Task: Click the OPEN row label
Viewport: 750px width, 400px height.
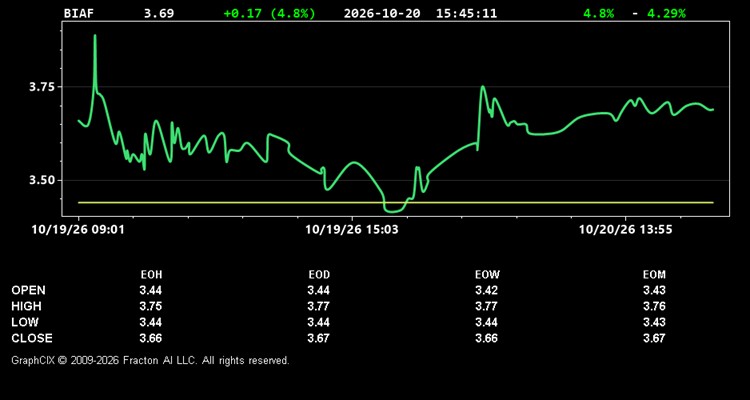Action: coord(29,290)
